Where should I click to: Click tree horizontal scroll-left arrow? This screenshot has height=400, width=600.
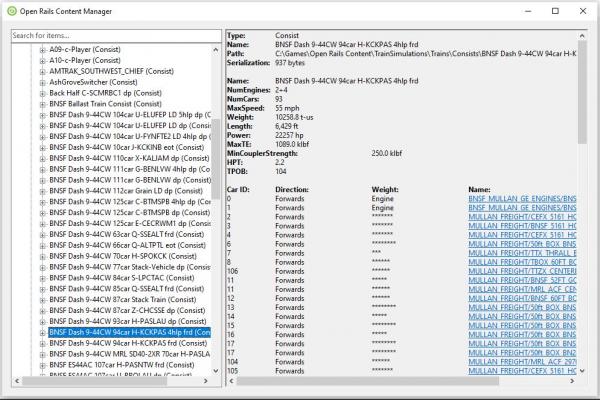(x=17, y=381)
